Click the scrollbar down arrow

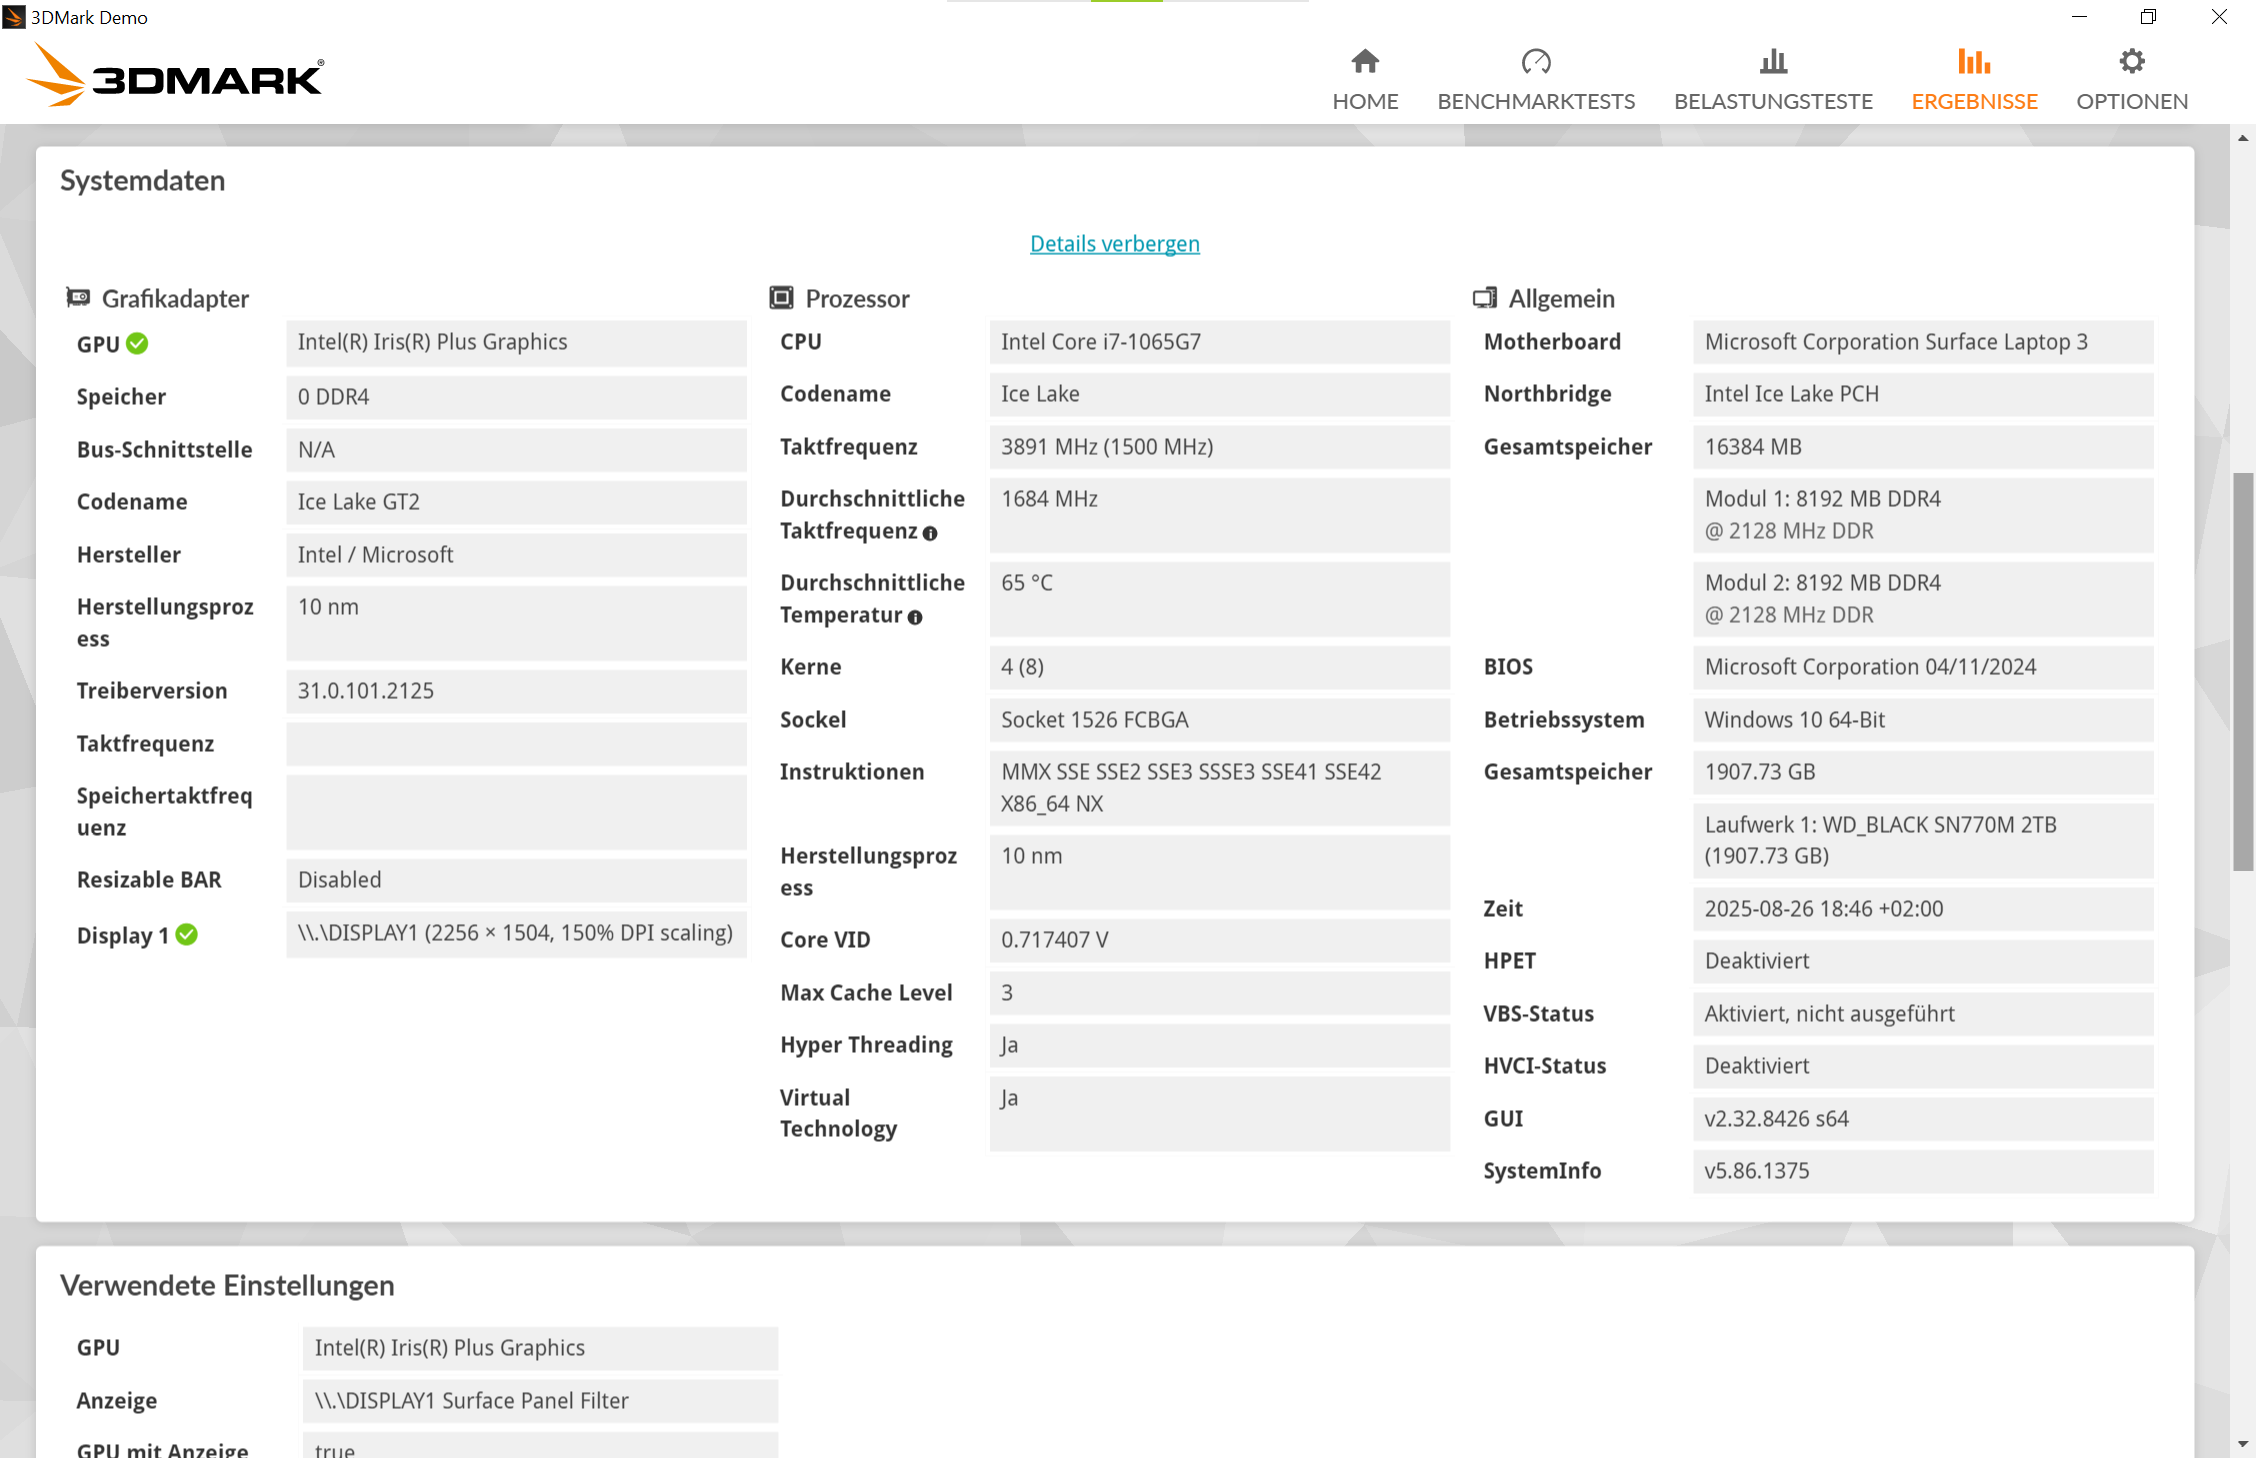[x=2243, y=1444]
